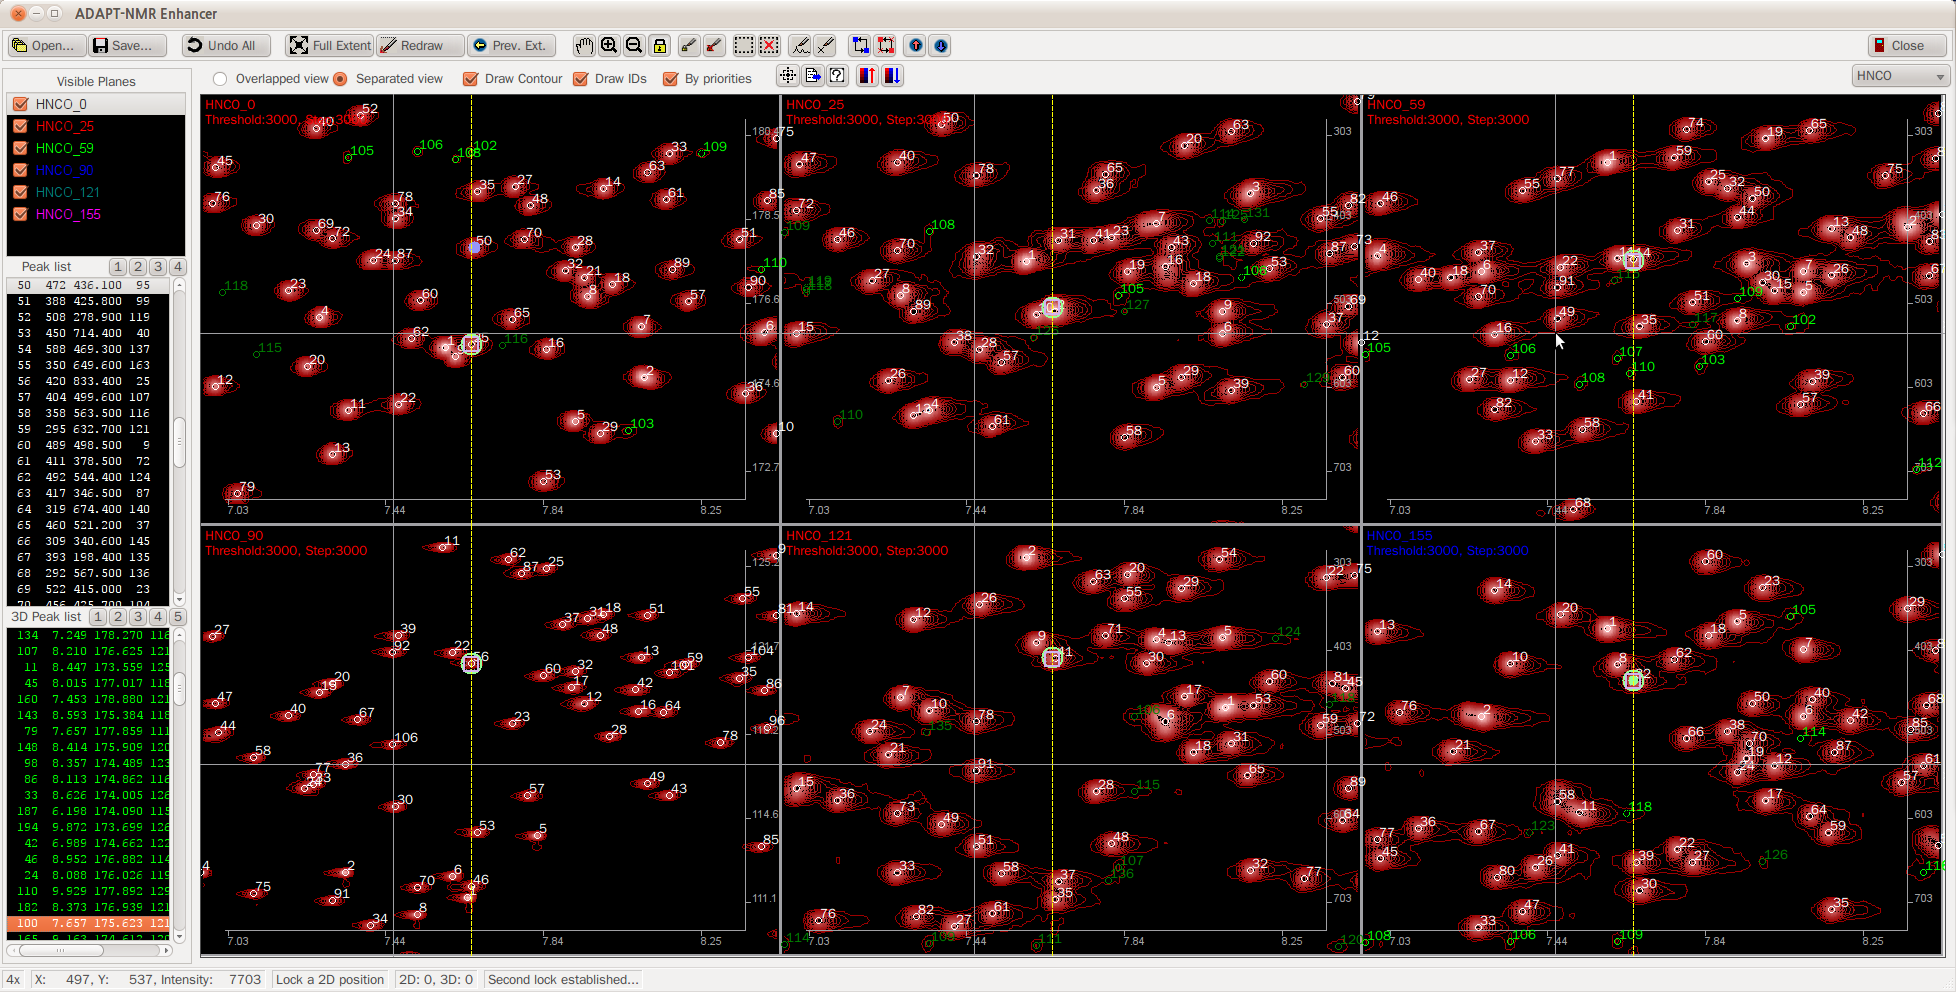1956x992 pixels.
Task: Switch to 3D Peak list tab 5
Action: click(178, 617)
